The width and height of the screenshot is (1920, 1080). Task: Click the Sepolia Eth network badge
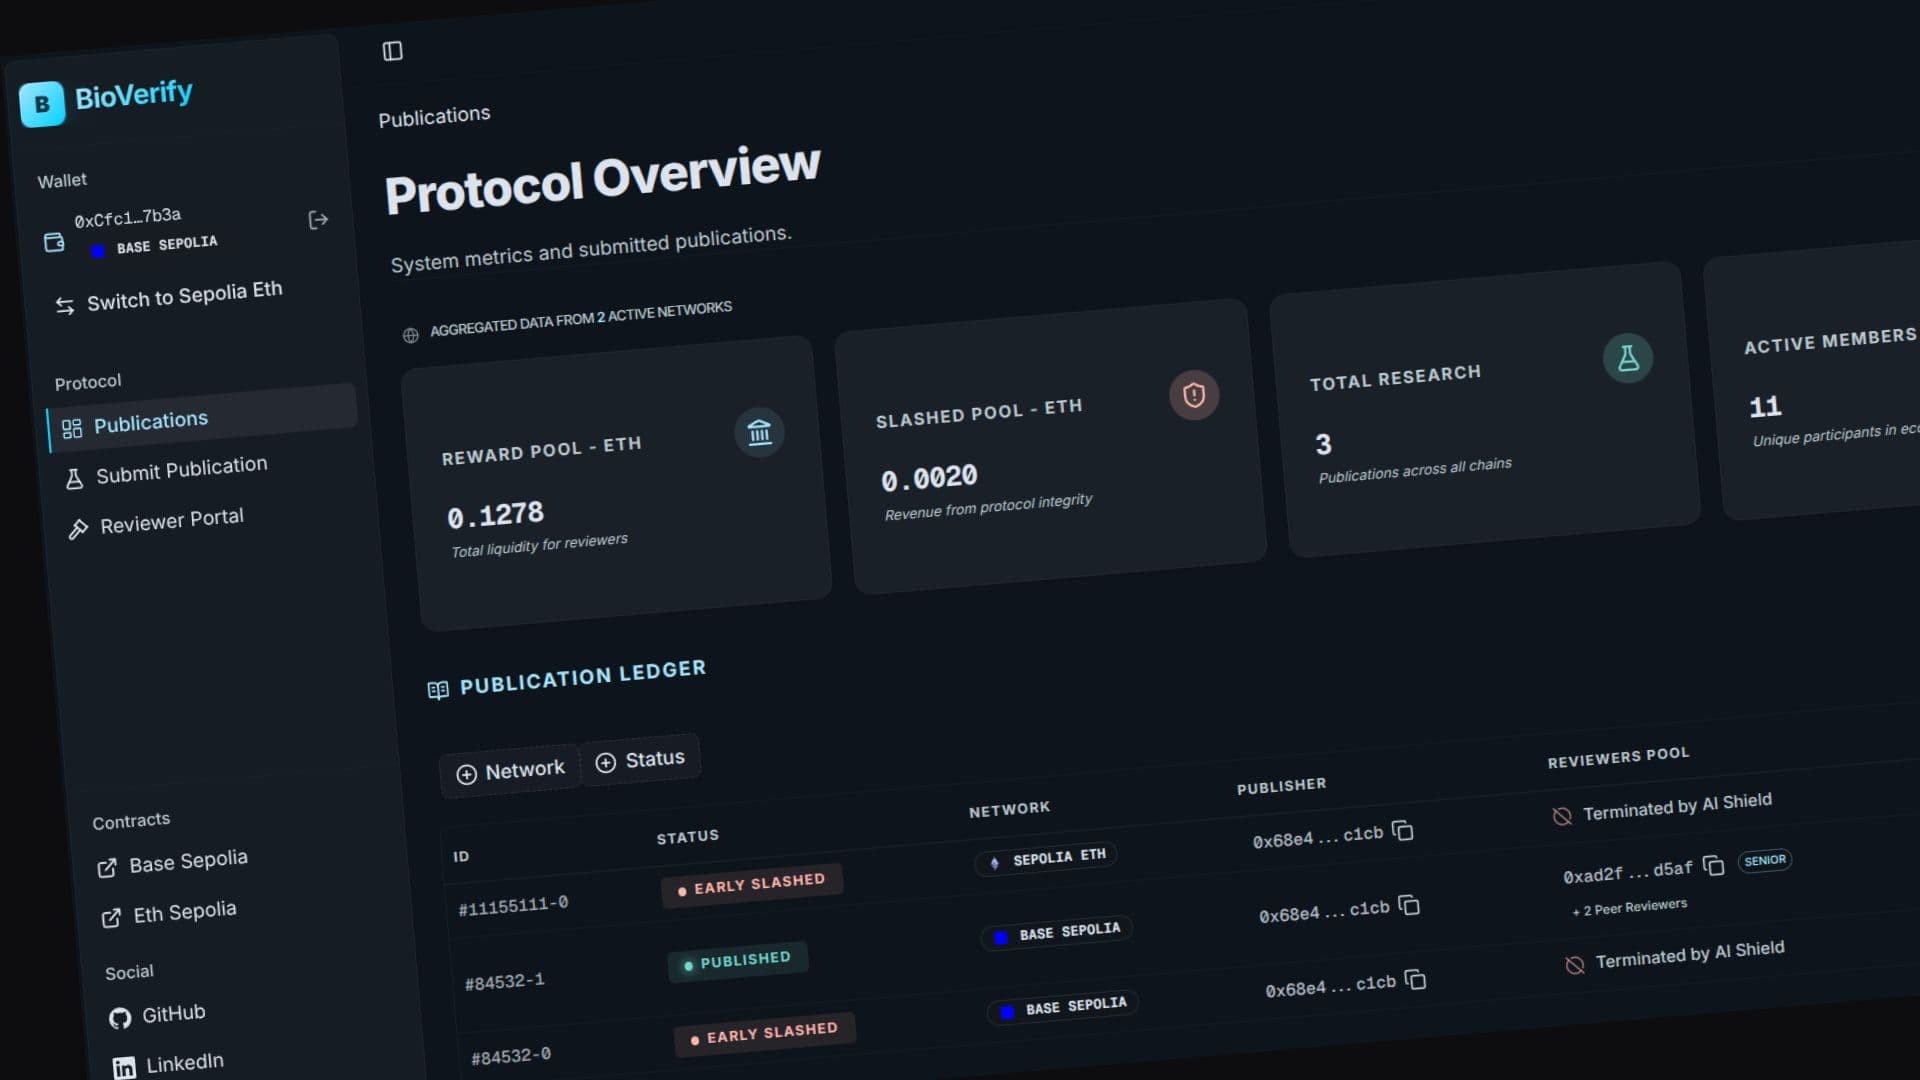click(x=1047, y=858)
